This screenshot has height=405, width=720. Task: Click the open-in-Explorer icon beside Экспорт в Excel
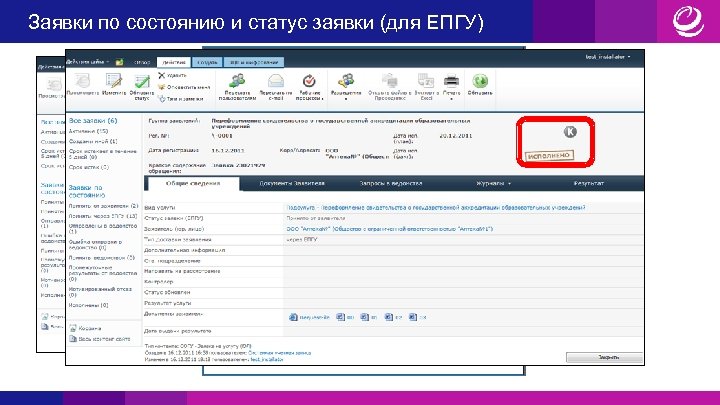tap(390, 81)
